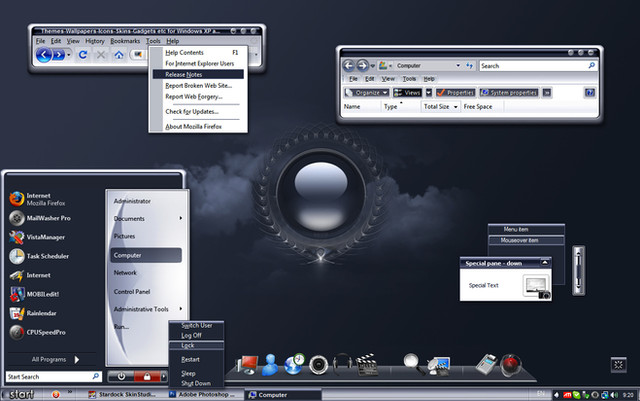640x401 pixels.
Task: Open MailWasher Pro from start menu
Action: pyautogui.click(x=40, y=218)
